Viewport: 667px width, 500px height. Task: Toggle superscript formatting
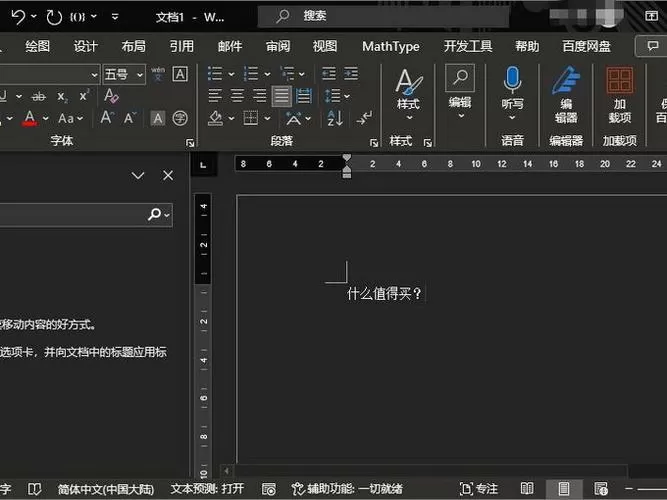coord(84,96)
